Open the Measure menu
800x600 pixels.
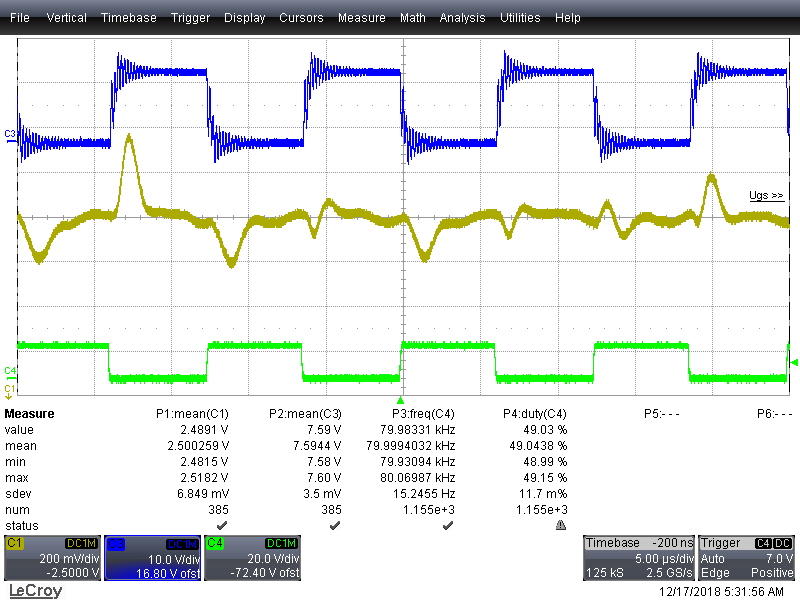click(x=361, y=17)
